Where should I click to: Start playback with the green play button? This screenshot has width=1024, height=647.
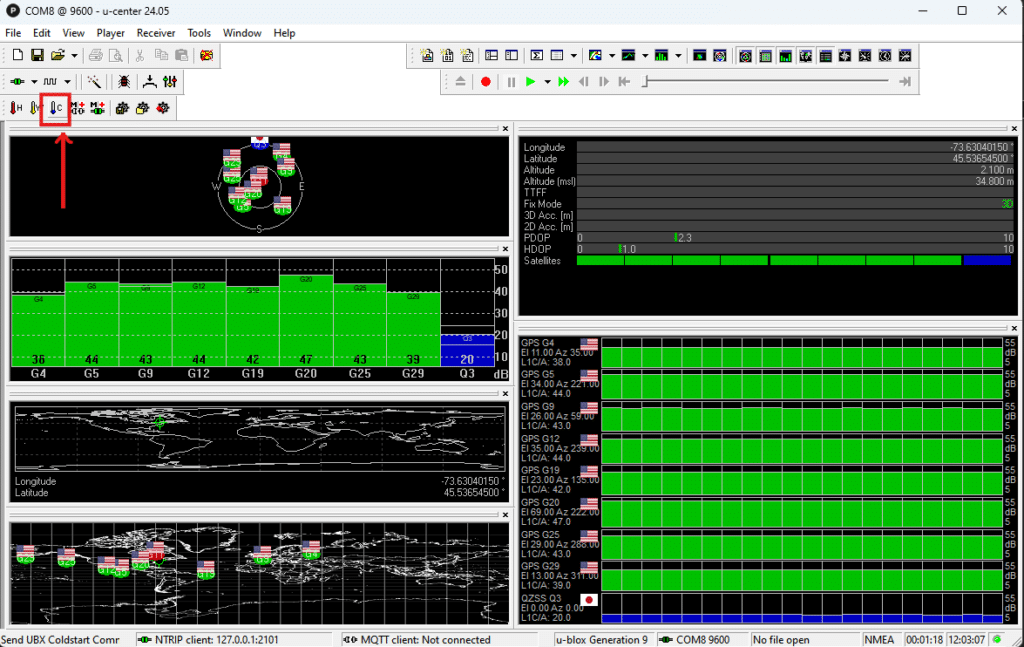click(530, 82)
